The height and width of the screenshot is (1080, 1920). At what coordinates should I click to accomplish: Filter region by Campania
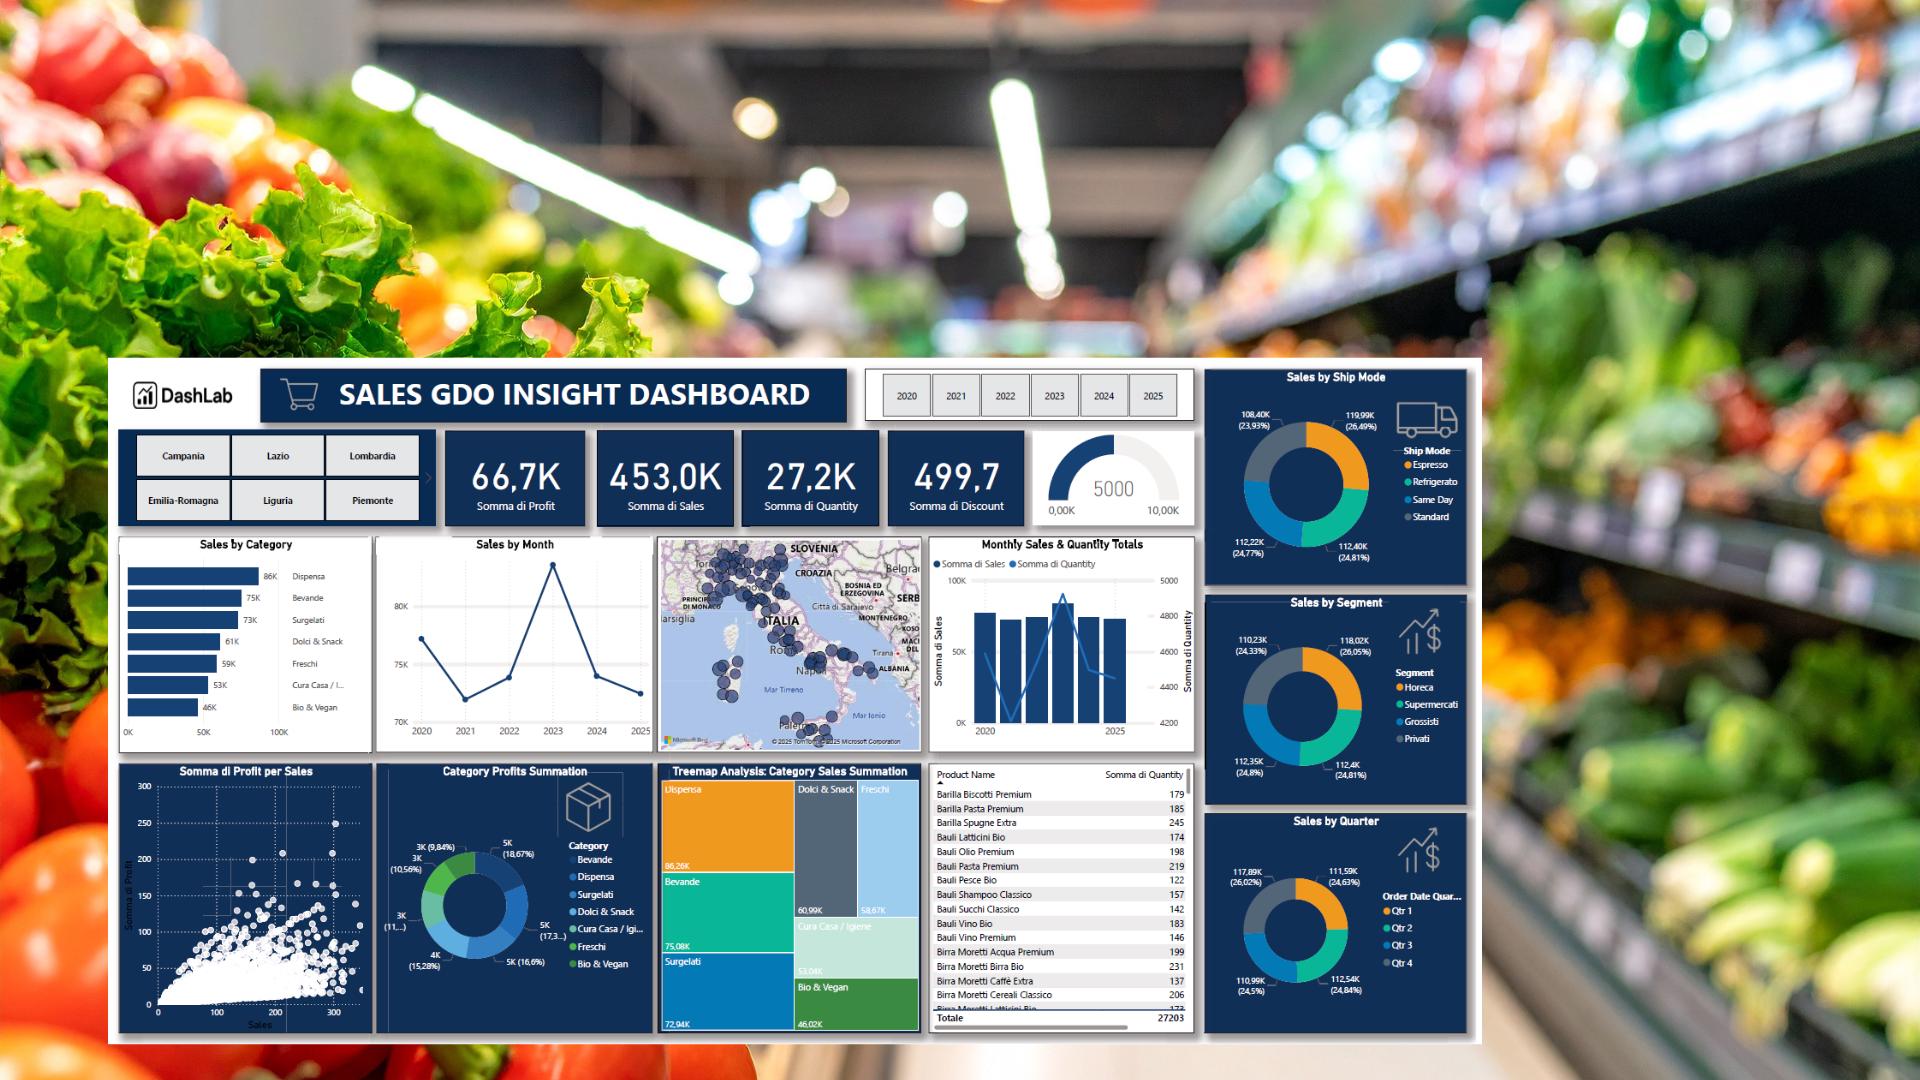(183, 456)
